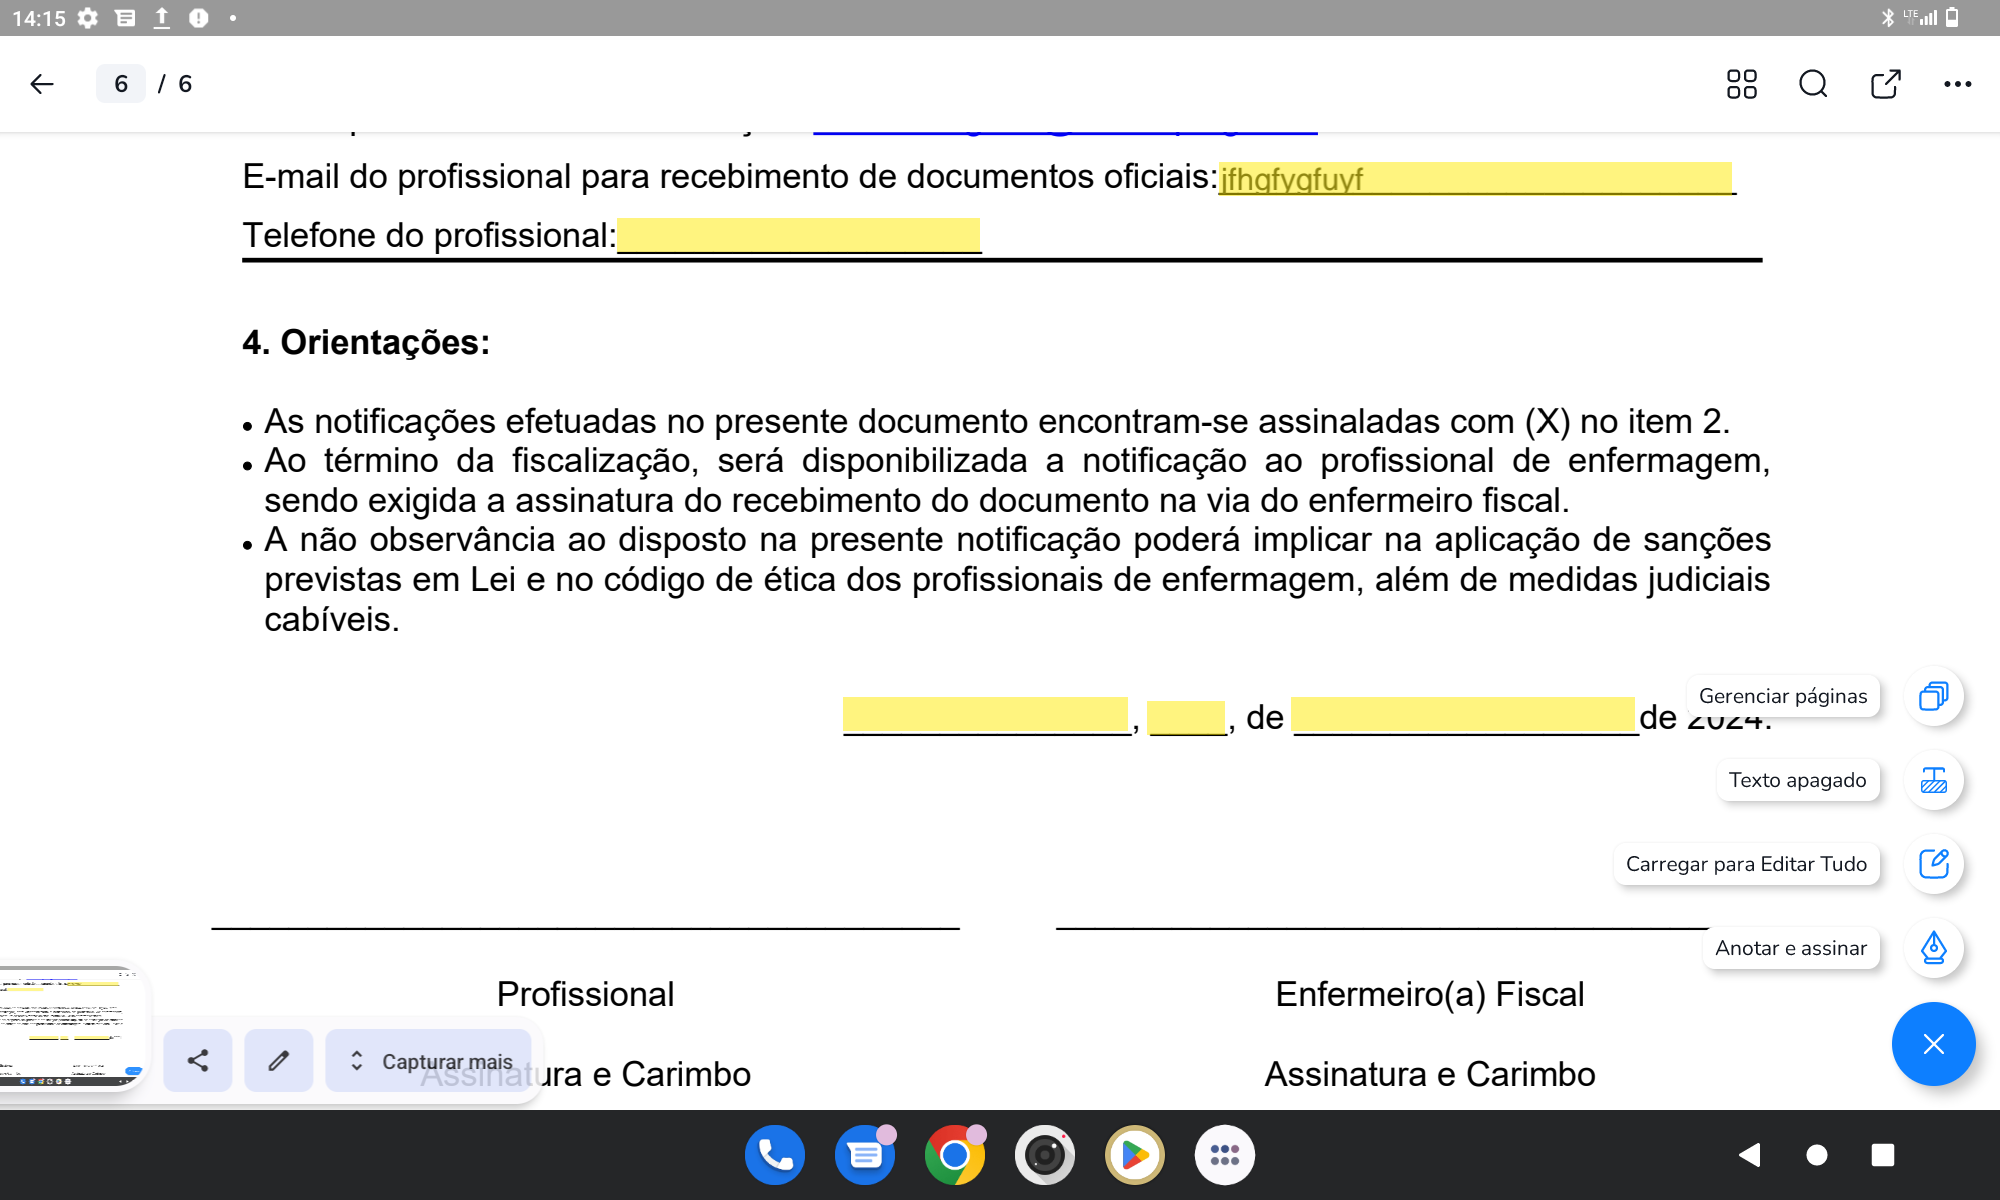Viewport: 2000px width, 1200px height.
Task: Select the Carregar para Editar Tudo label
Action: tap(1746, 864)
